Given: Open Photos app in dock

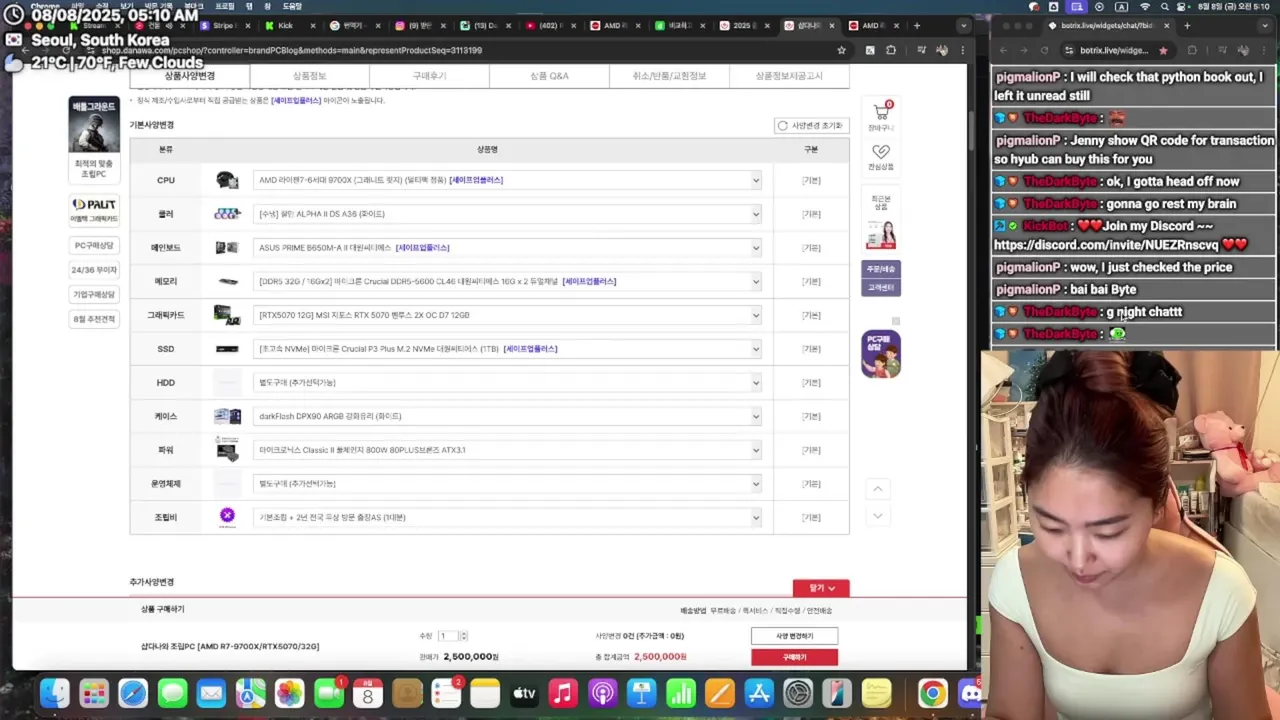Looking at the screenshot, I should pyautogui.click(x=289, y=693).
